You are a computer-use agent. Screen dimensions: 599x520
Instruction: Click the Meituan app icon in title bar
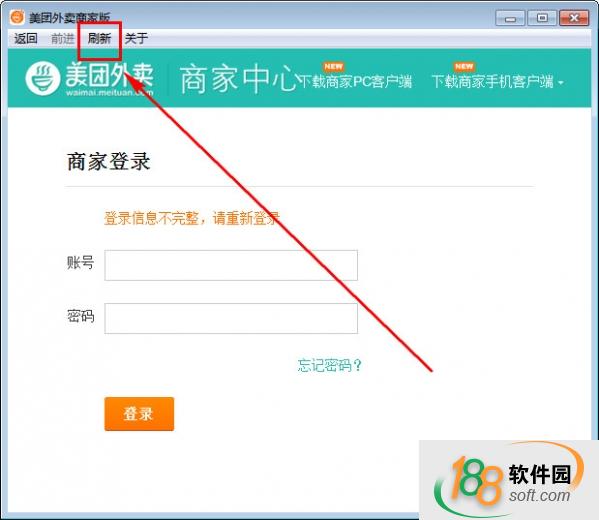point(17,17)
